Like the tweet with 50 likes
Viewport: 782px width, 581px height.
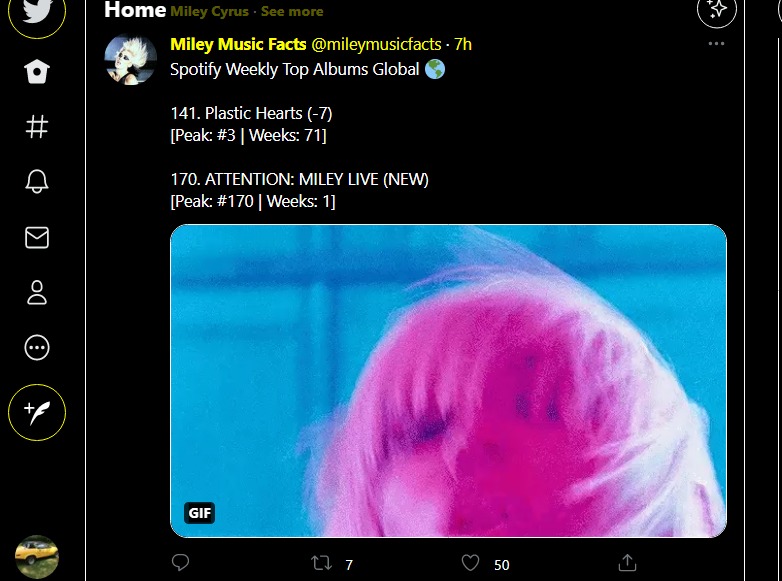pyautogui.click(x=470, y=563)
